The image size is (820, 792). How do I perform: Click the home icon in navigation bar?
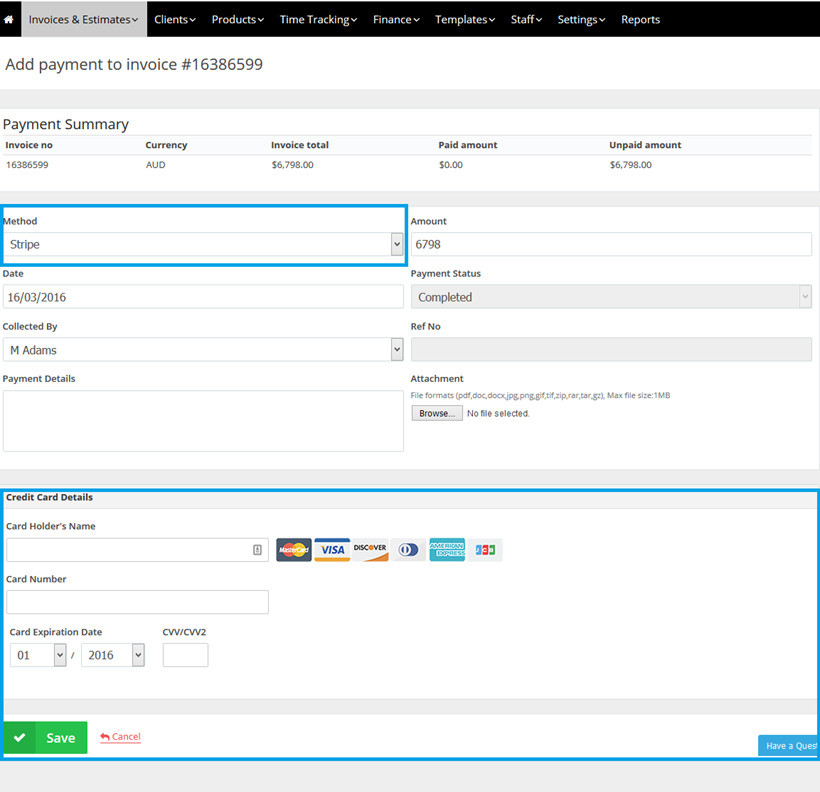coord(9,19)
